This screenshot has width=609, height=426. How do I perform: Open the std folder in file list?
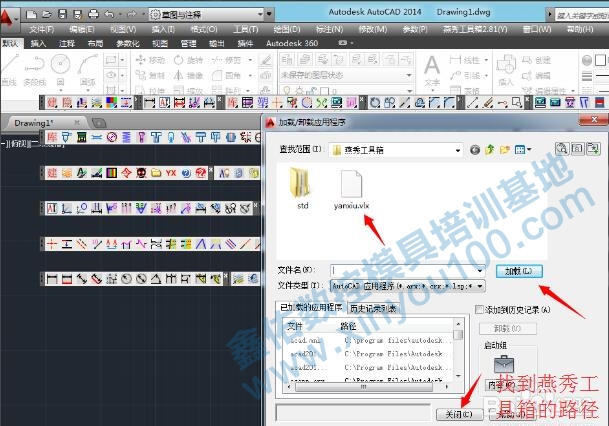302,188
